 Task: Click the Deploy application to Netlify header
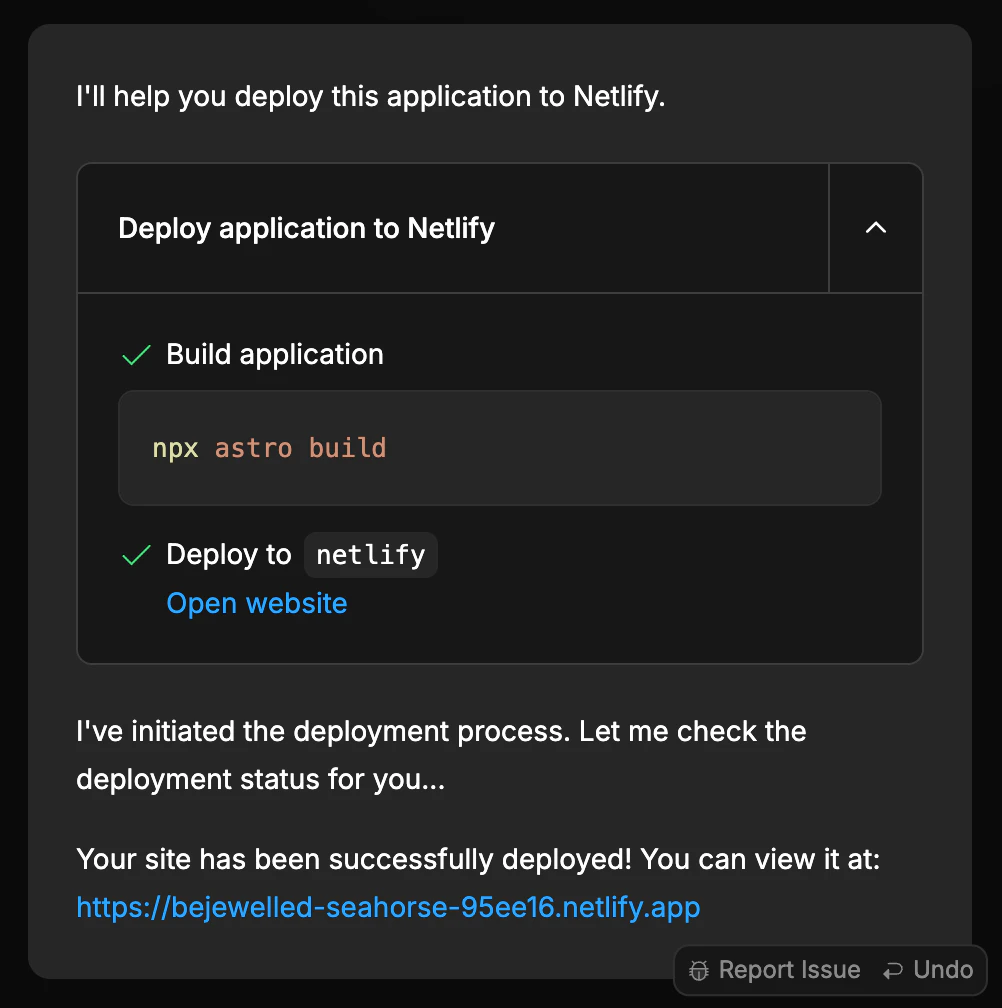tap(306, 228)
